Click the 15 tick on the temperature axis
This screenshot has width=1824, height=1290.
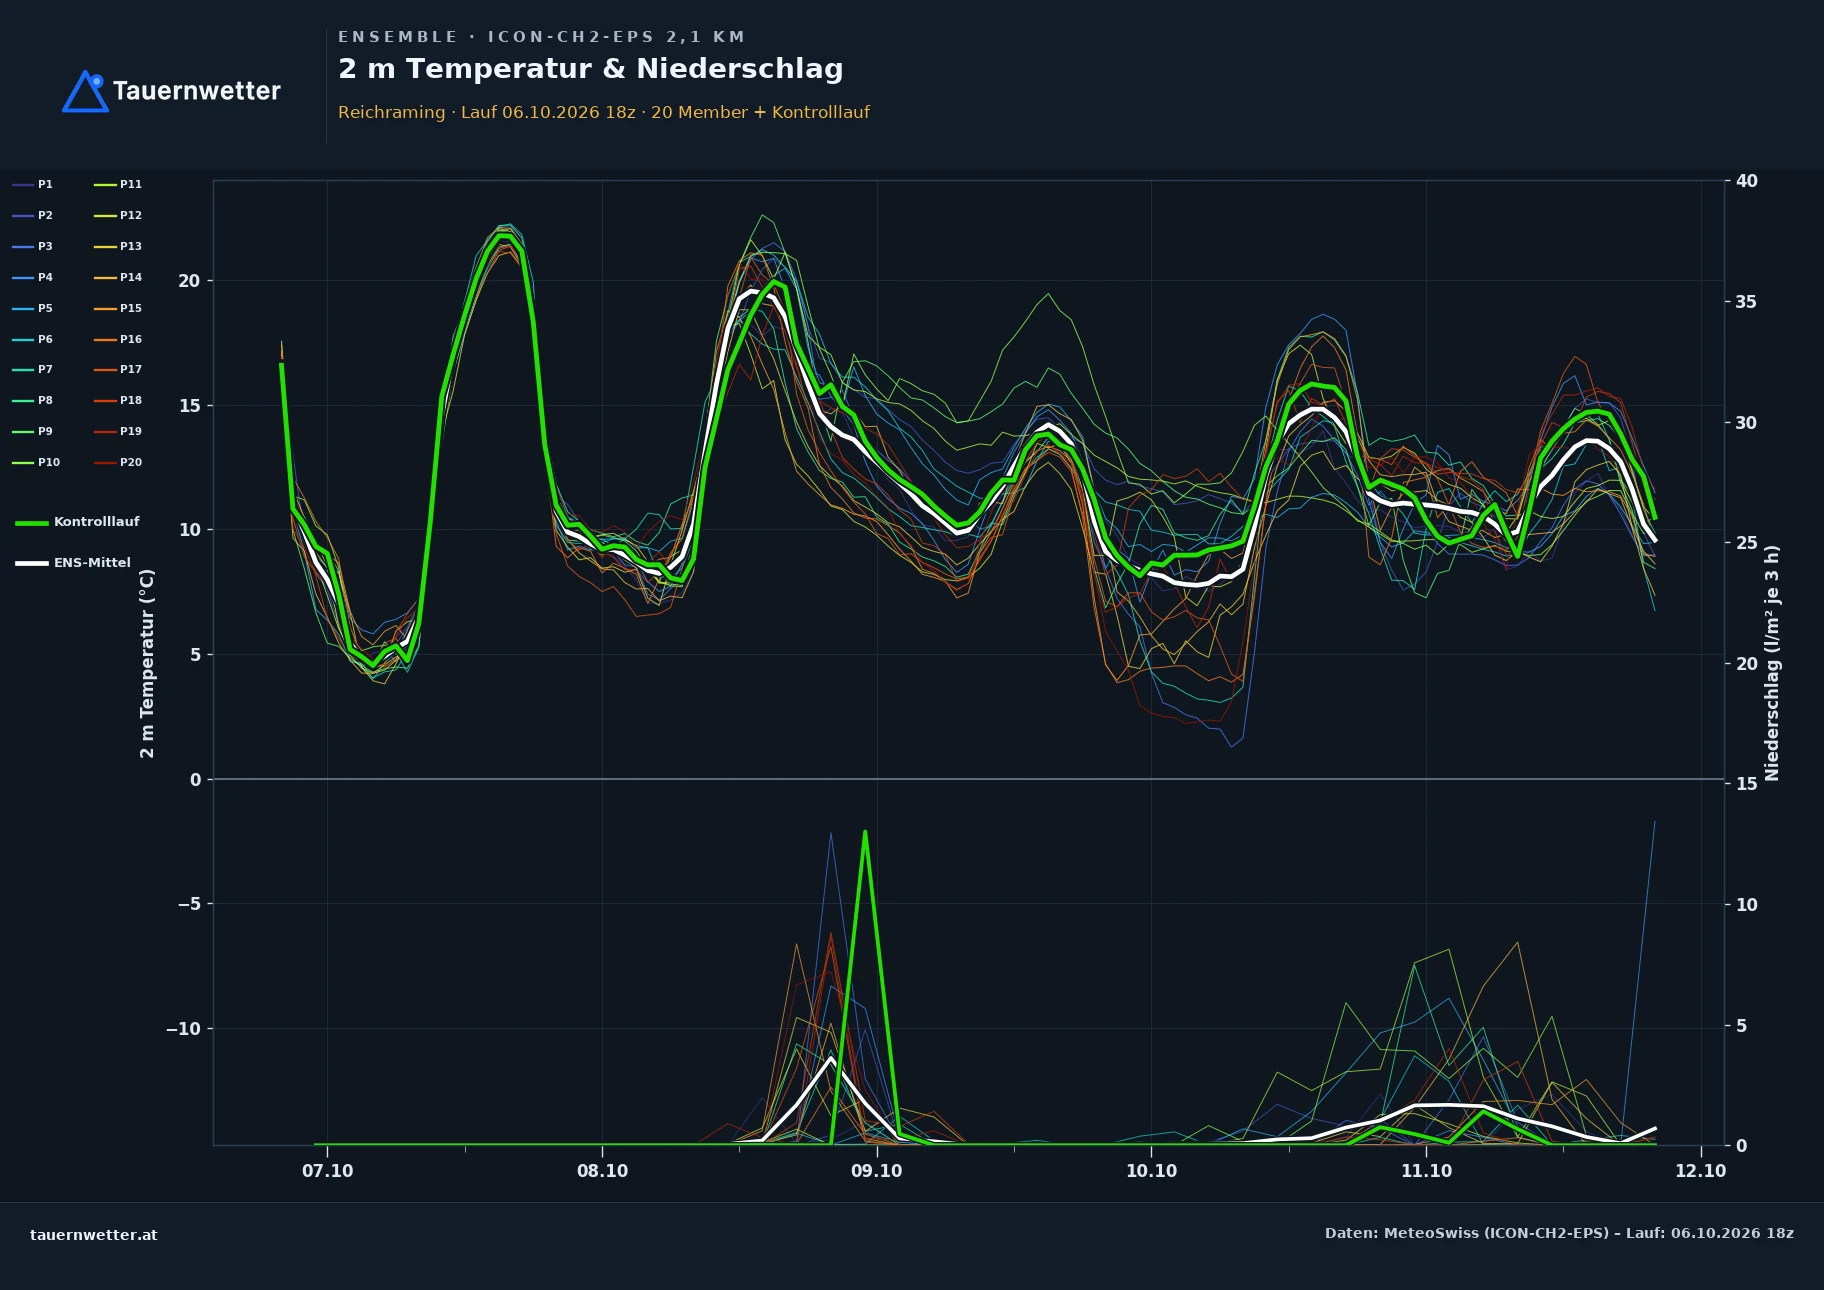coord(189,406)
